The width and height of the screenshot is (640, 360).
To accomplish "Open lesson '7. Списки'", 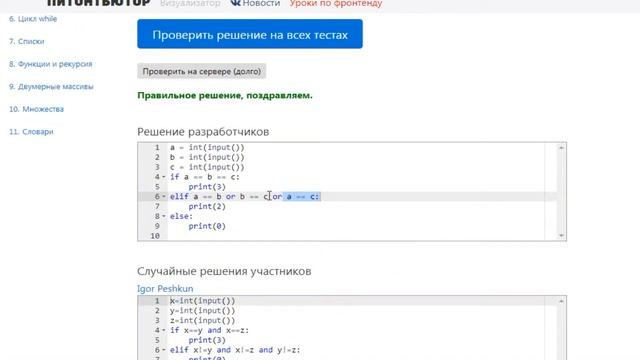I will click(x=27, y=41).
